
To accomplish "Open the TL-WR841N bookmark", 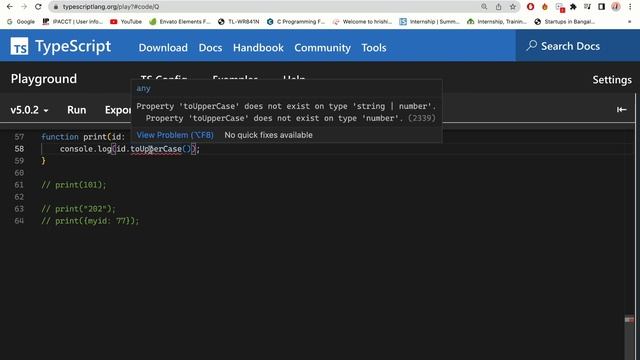I will 238,22.
